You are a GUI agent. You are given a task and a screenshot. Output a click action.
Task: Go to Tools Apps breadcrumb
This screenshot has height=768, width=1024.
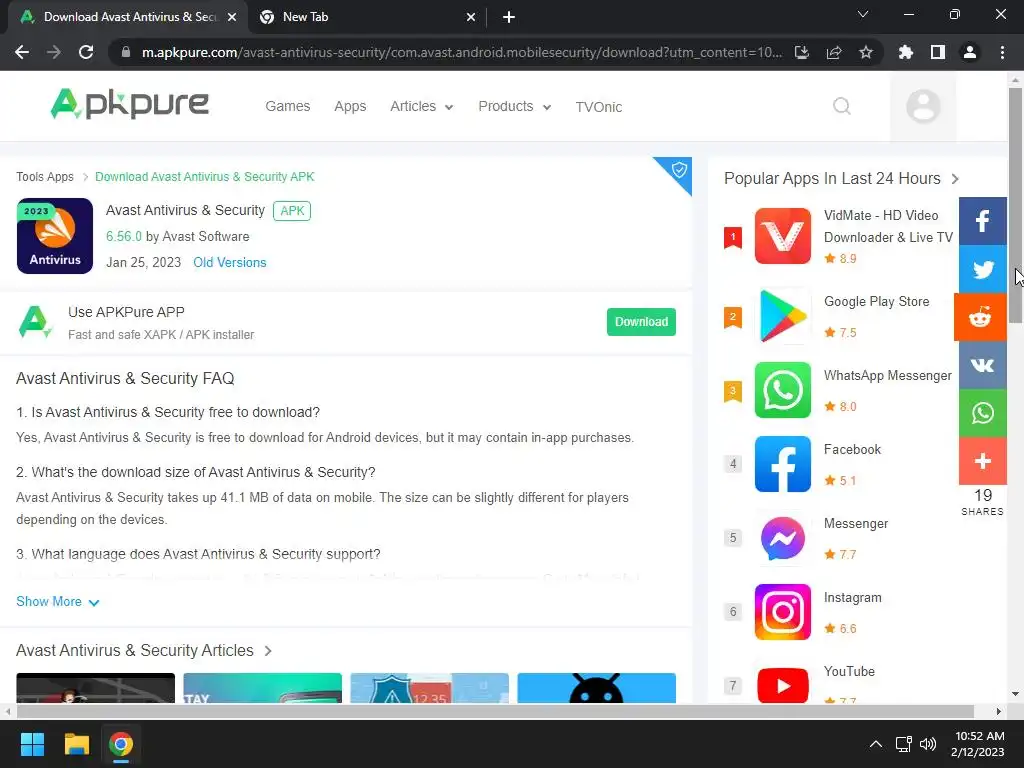tap(45, 177)
